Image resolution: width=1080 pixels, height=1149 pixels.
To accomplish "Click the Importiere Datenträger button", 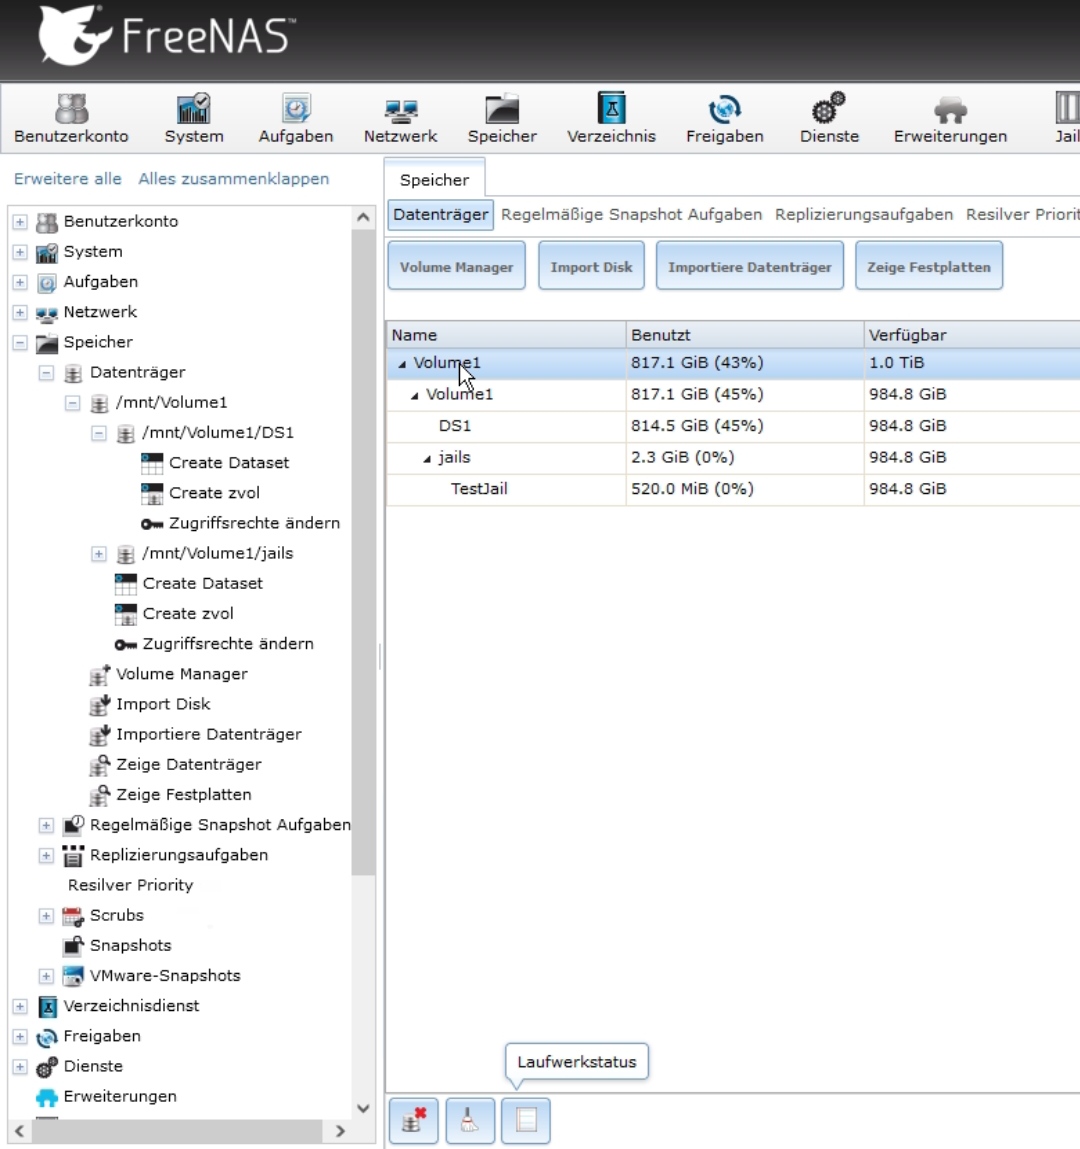I will pos(750,266).
